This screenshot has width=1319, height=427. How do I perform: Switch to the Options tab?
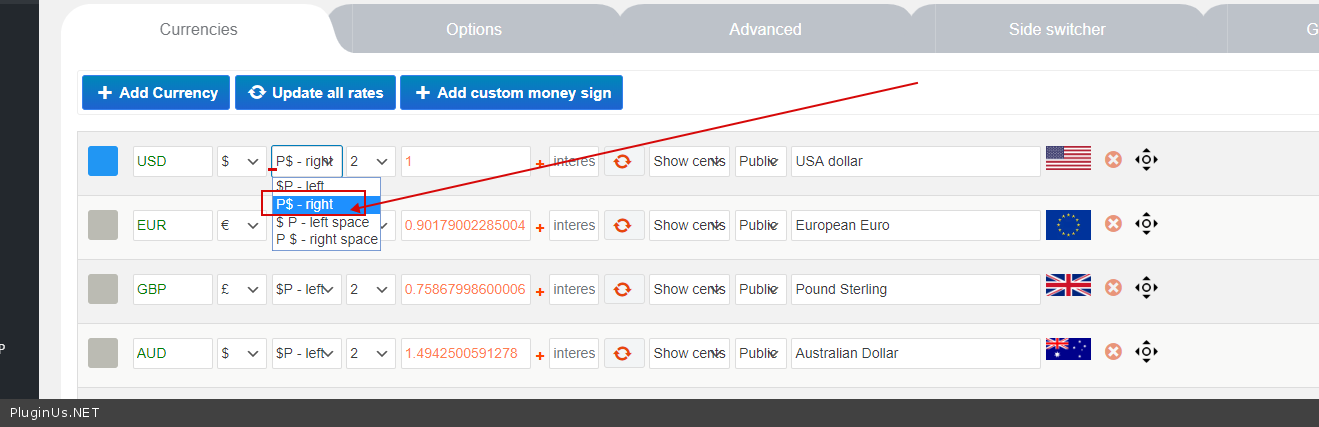tap(474, 29)
